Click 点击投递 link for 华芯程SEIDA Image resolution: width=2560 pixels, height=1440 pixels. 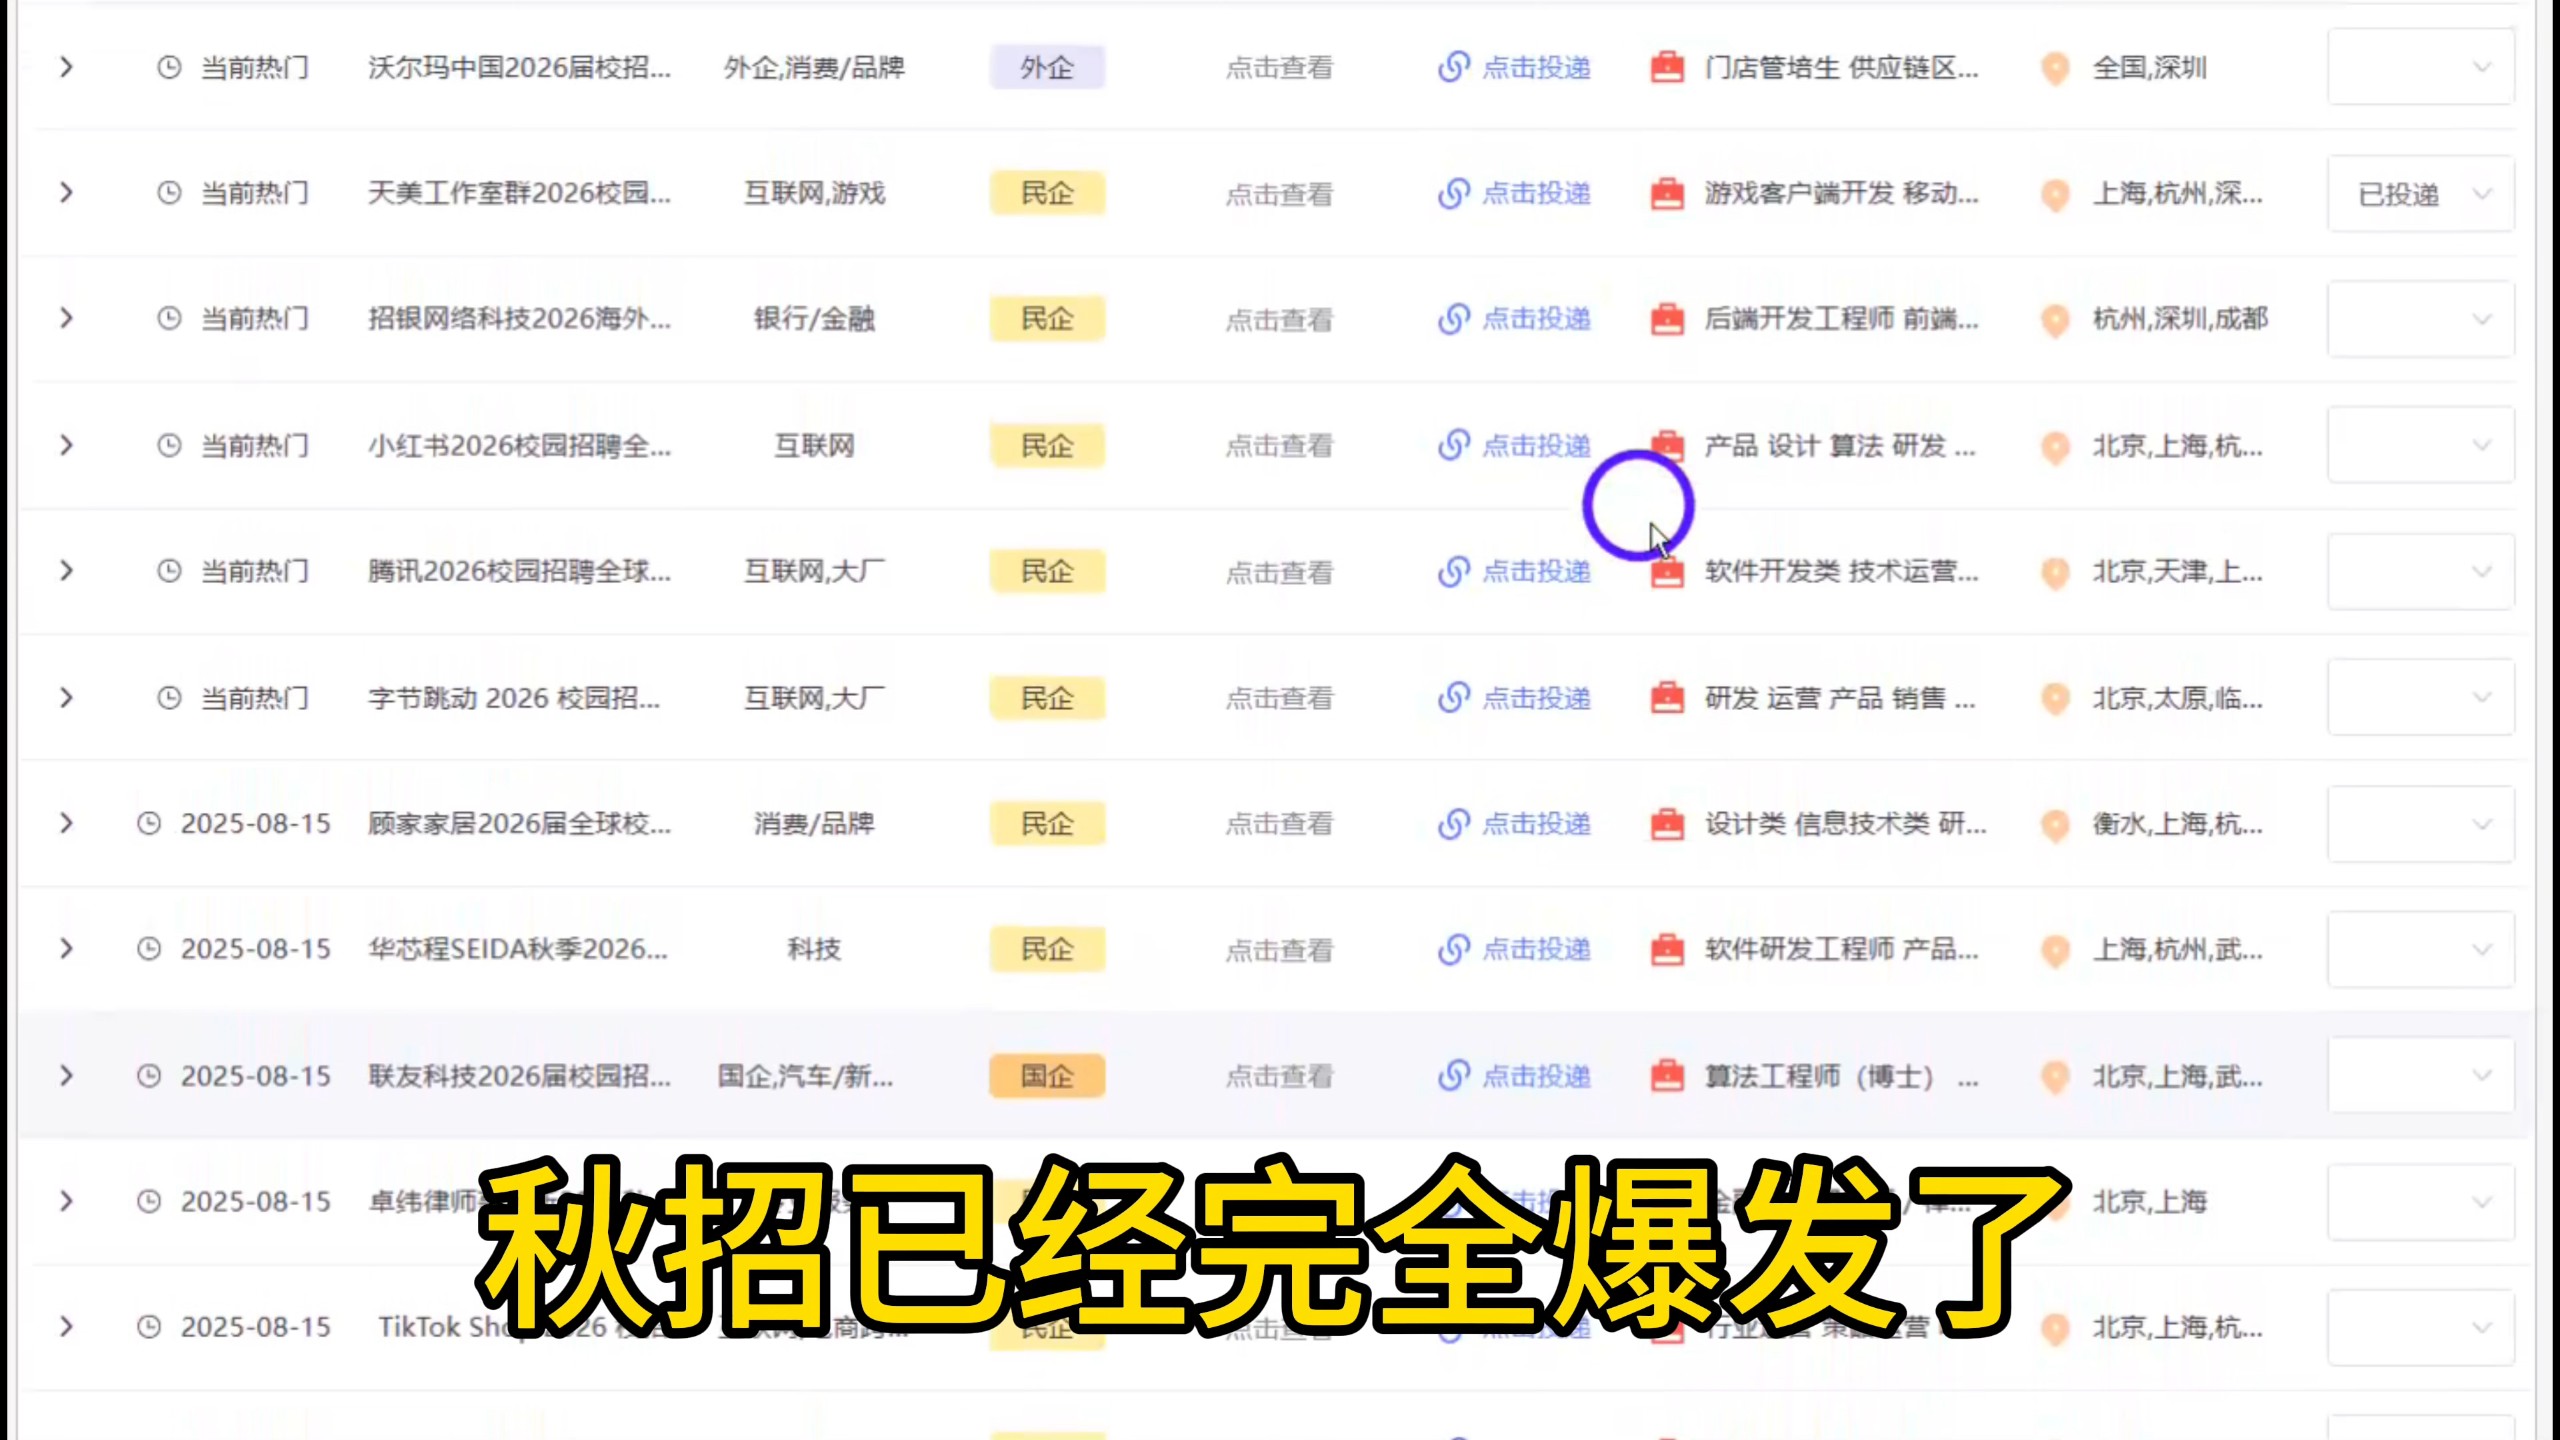coord(1514,949)
